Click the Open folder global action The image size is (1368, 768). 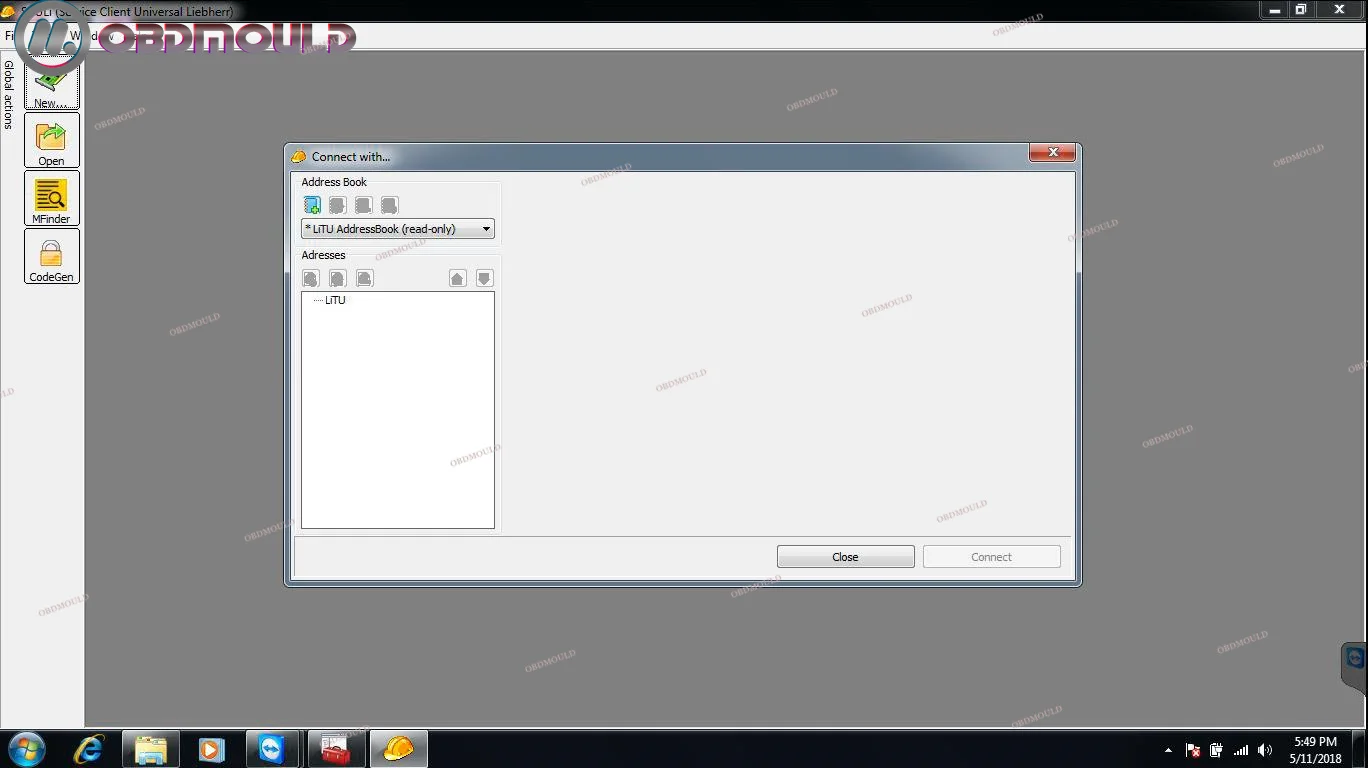(x=51, y=140)
